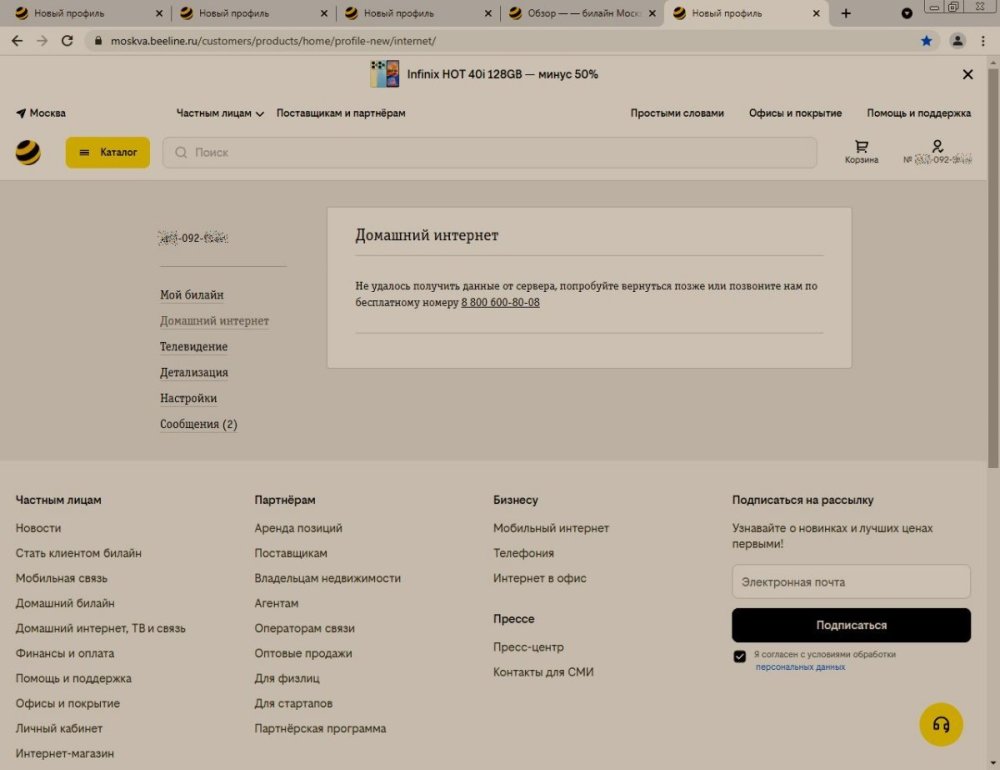Viewport: 1000px width, 770px height.
Task: Open the shopping cart (Корзина) icon
Action: pos(861,151)
